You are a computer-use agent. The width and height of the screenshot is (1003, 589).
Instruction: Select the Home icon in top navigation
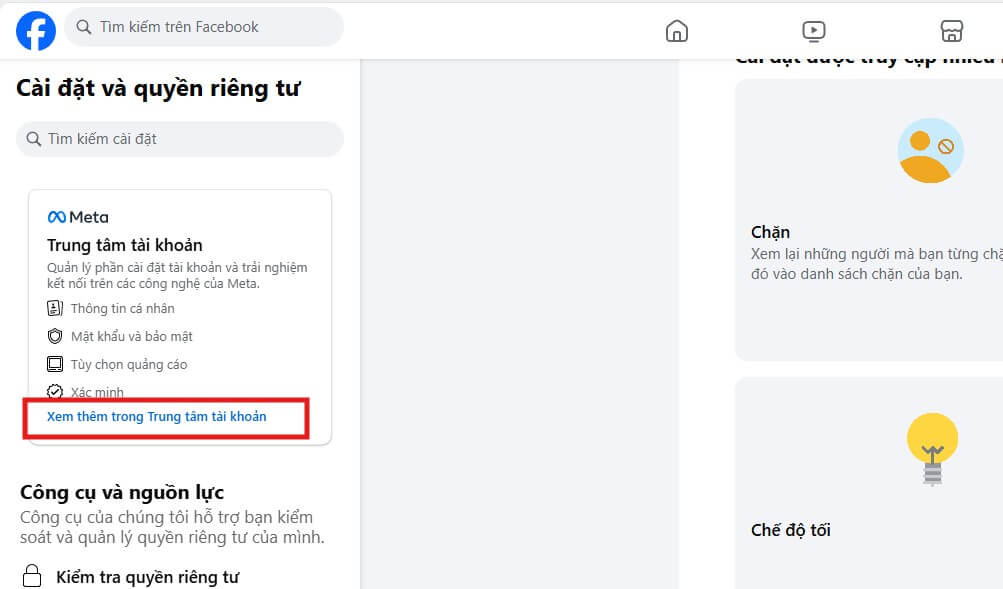[x=676, y=31]
